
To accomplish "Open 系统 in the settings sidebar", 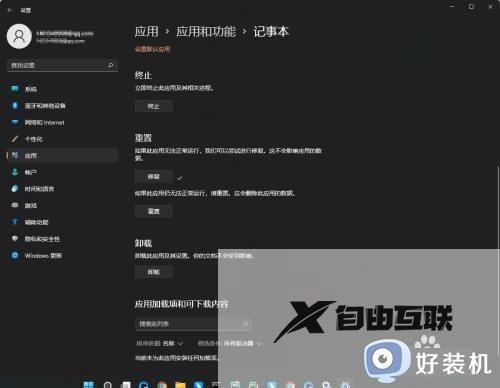I will coord(62,89).
